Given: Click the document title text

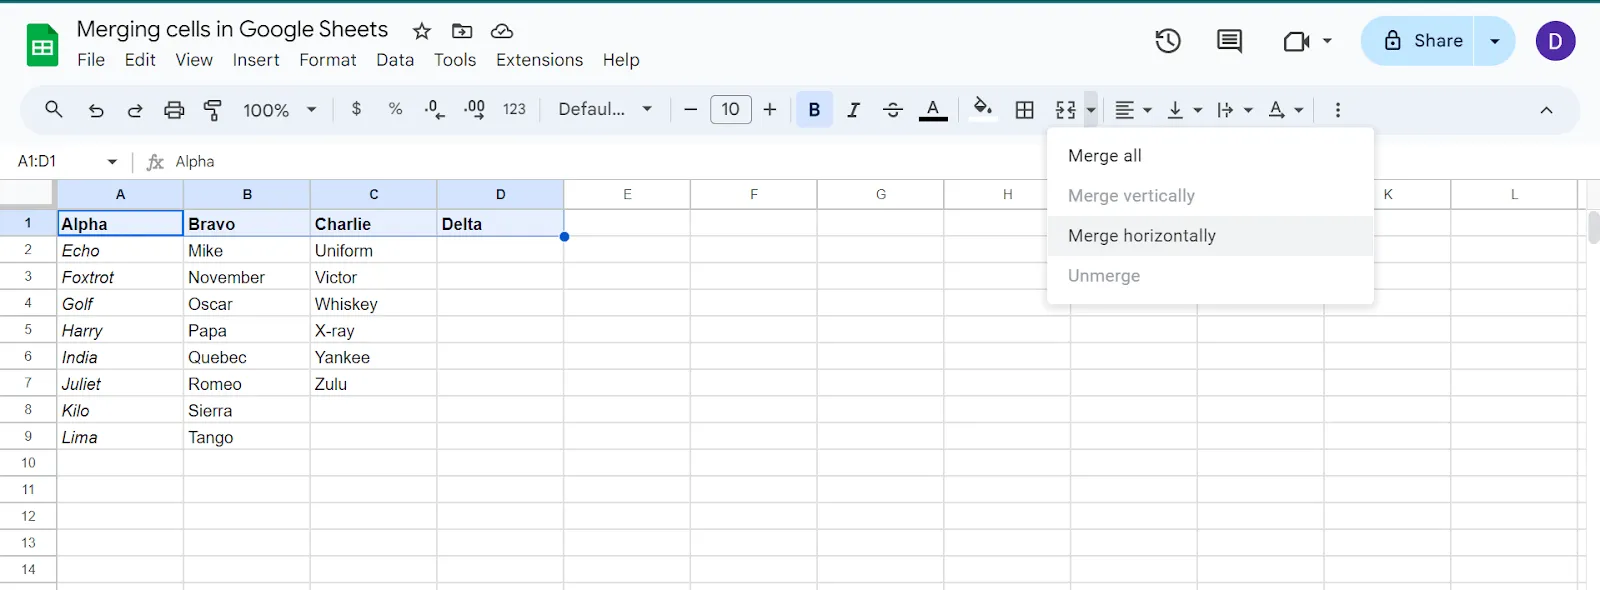Looking at the screenshot, I should coord(232,29).
